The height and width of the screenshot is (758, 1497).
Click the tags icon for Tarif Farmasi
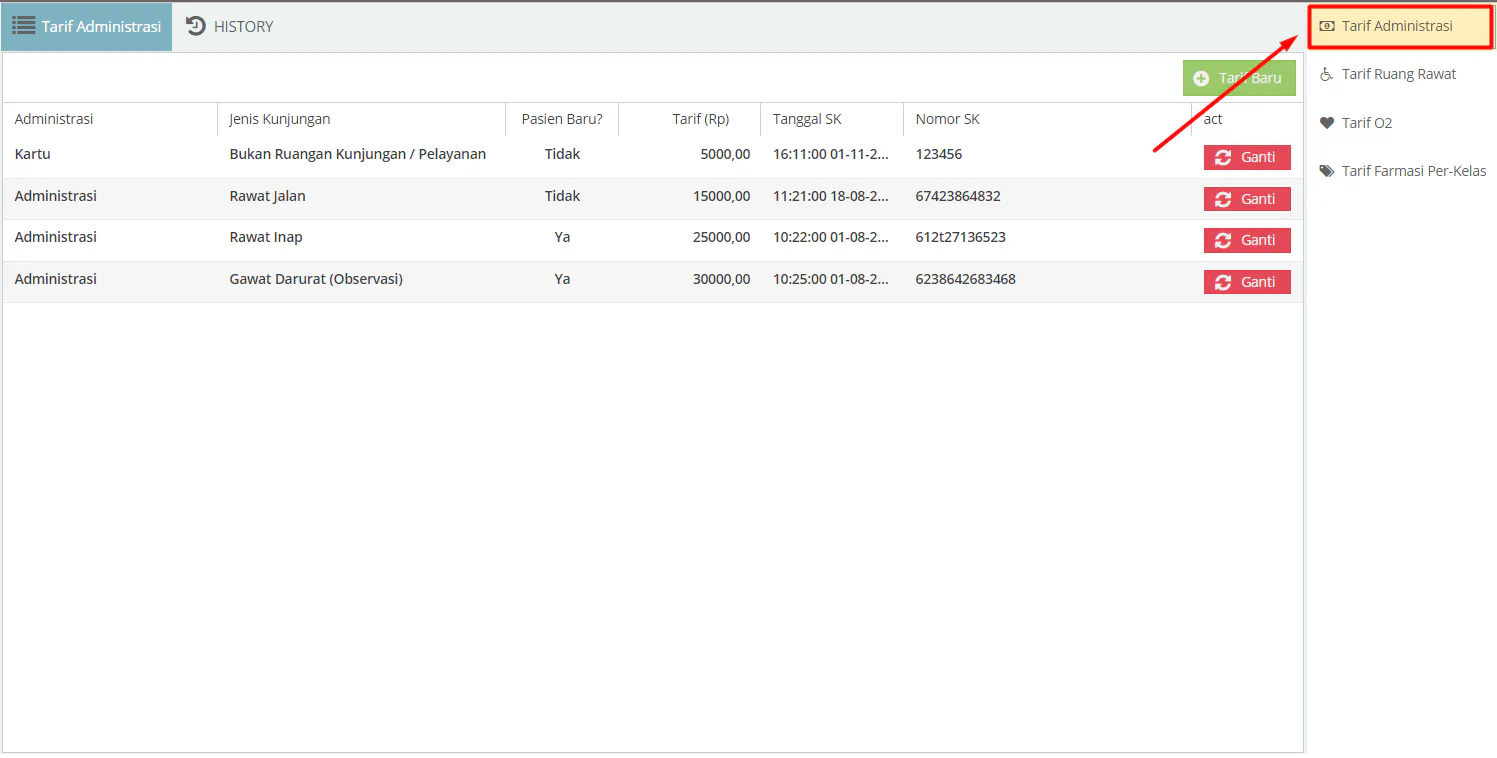tap(1327, 171)
